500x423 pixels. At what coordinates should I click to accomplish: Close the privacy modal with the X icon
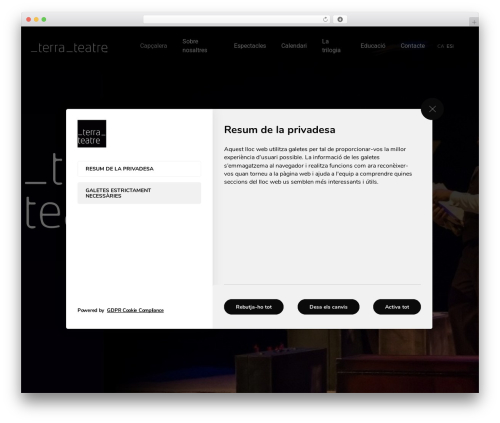click(x=432, y=109)
